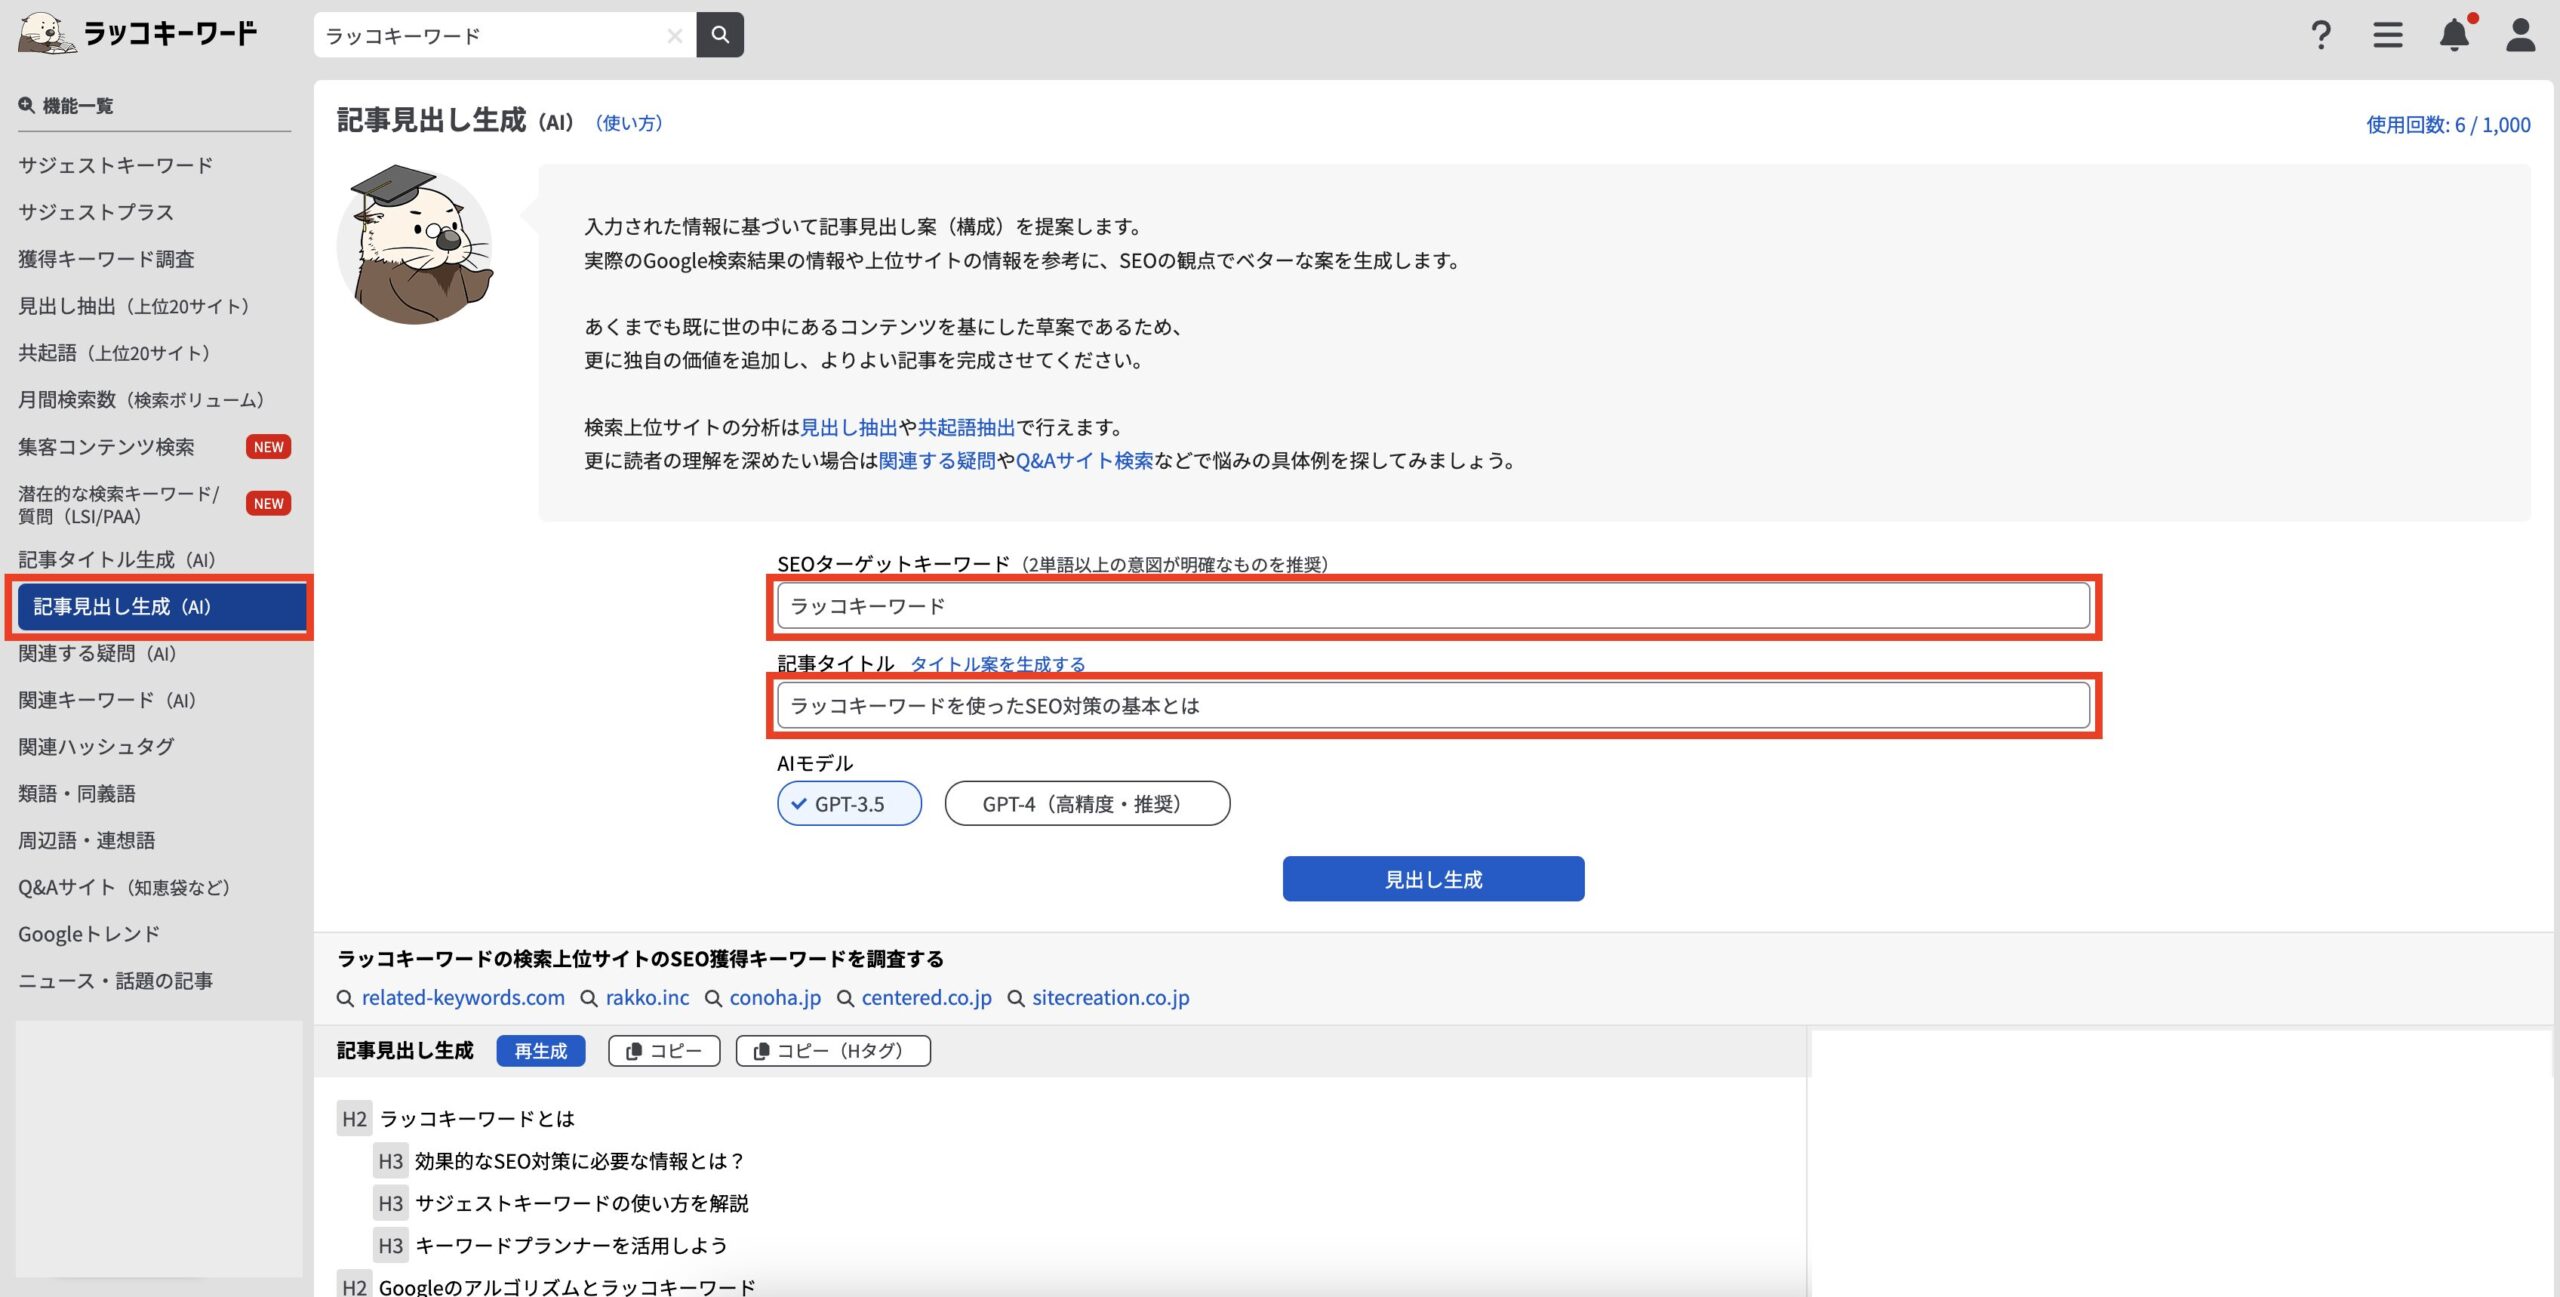
Task: Click the 見出し生成 button
Action: 1433,879
